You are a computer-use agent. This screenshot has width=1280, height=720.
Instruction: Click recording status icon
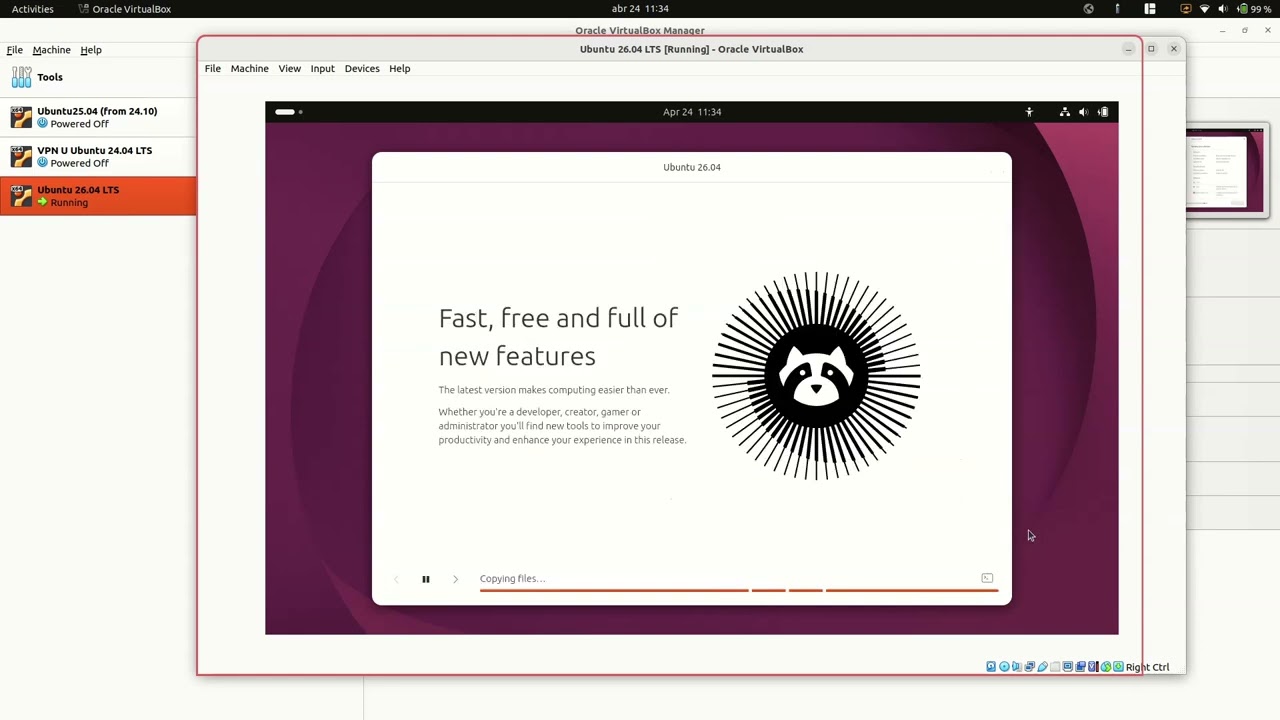point(1080,667)
